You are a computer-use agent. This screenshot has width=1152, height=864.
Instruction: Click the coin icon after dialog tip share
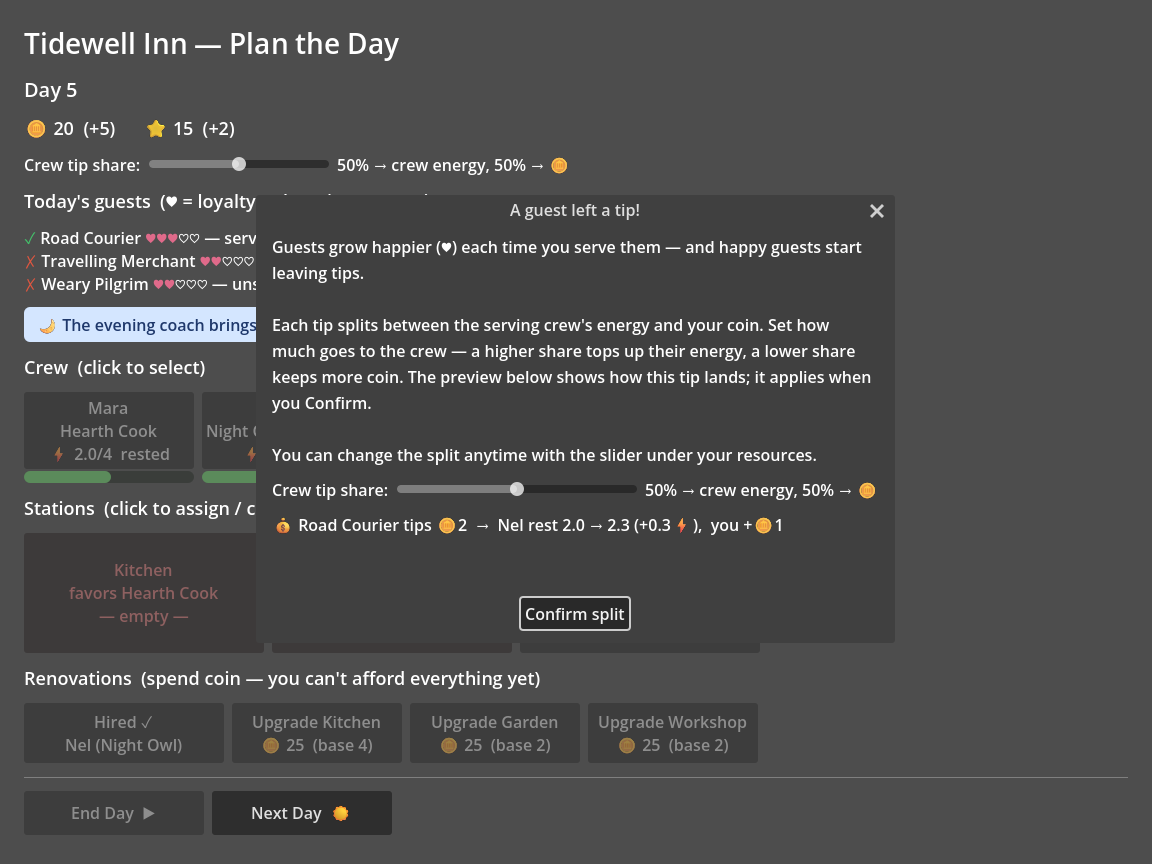click(x=867, y=491)
